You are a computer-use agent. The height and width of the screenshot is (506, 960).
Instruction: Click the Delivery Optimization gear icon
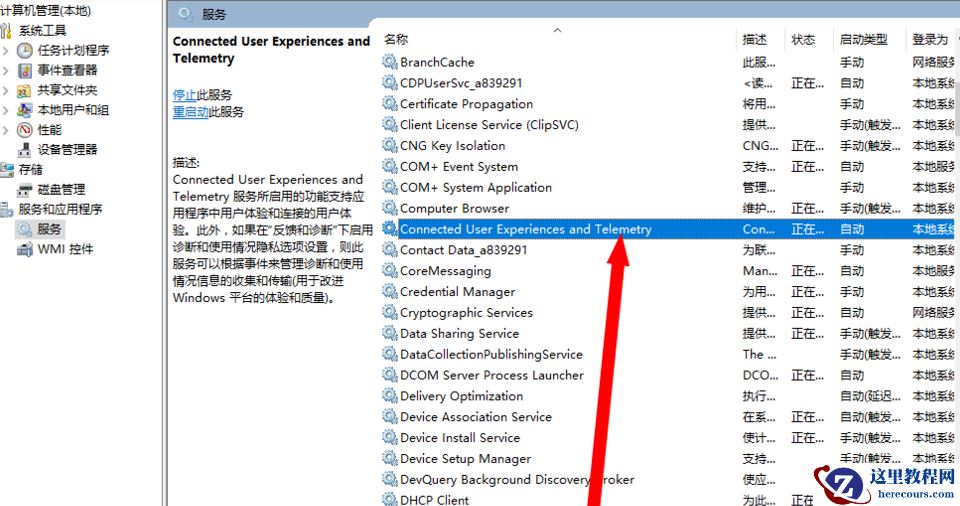tap(390, 396)
